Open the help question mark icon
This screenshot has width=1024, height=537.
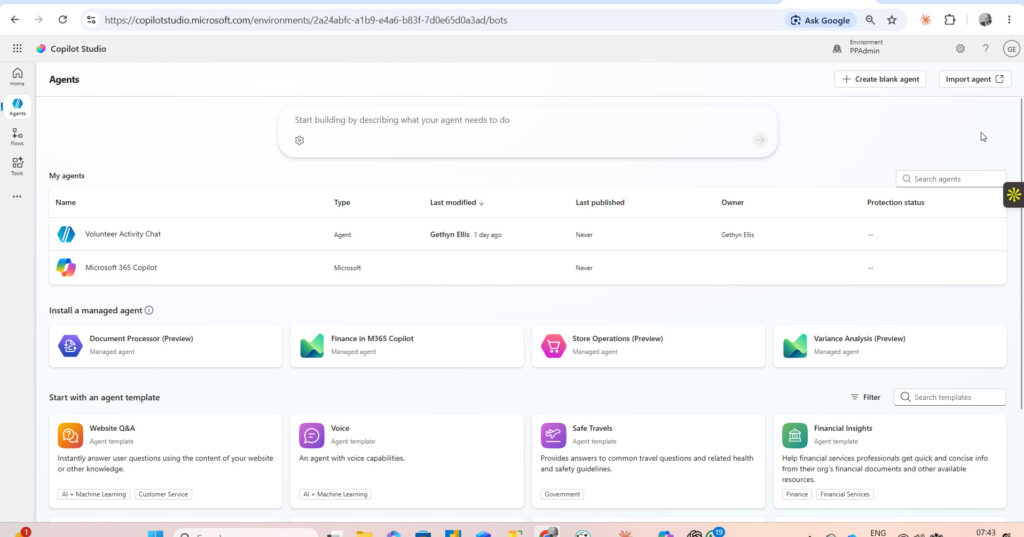coord(985,48)
